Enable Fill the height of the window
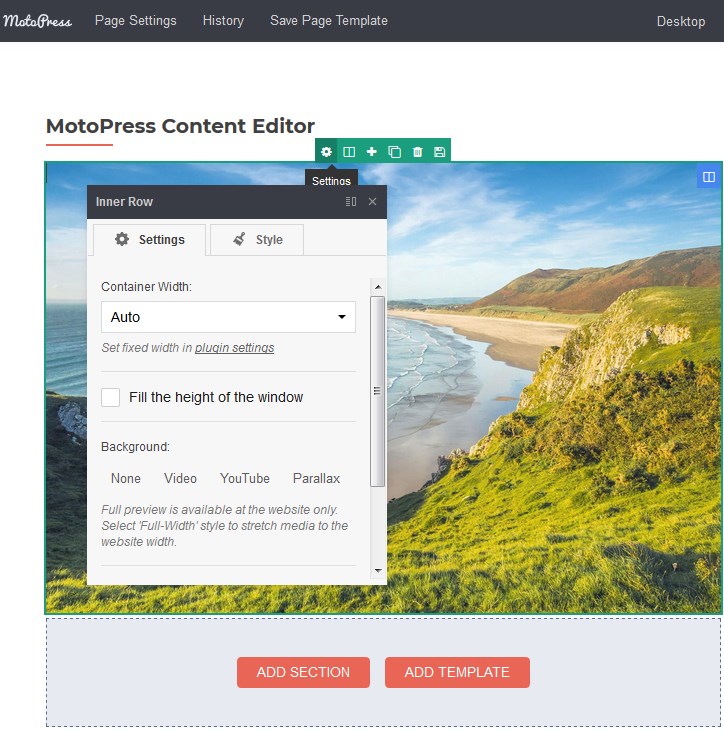724x733 pixels. click(111, 397)
